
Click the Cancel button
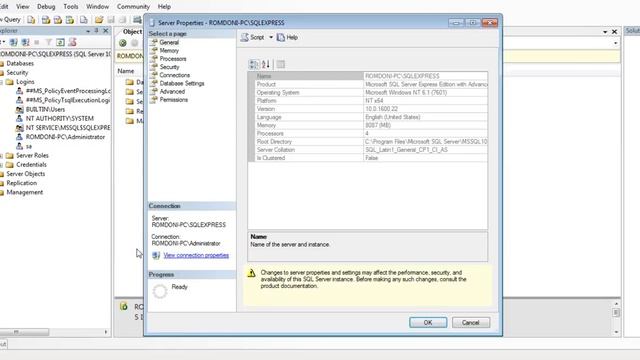471,322
